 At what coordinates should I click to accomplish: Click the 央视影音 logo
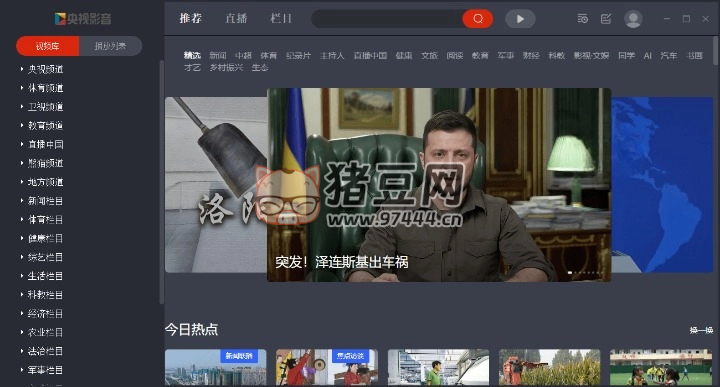coord(83,19)
